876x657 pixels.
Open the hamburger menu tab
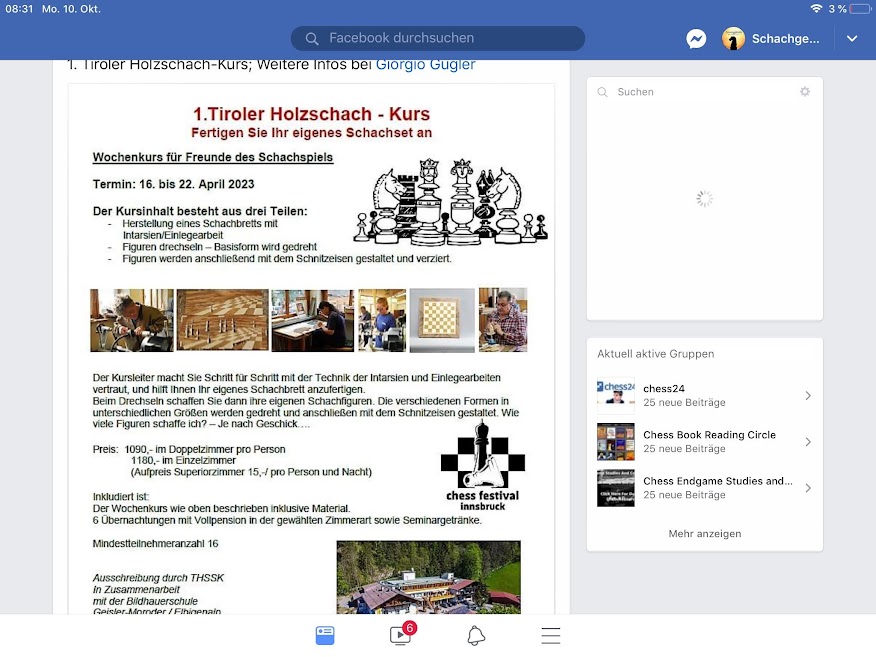point(550,636)
